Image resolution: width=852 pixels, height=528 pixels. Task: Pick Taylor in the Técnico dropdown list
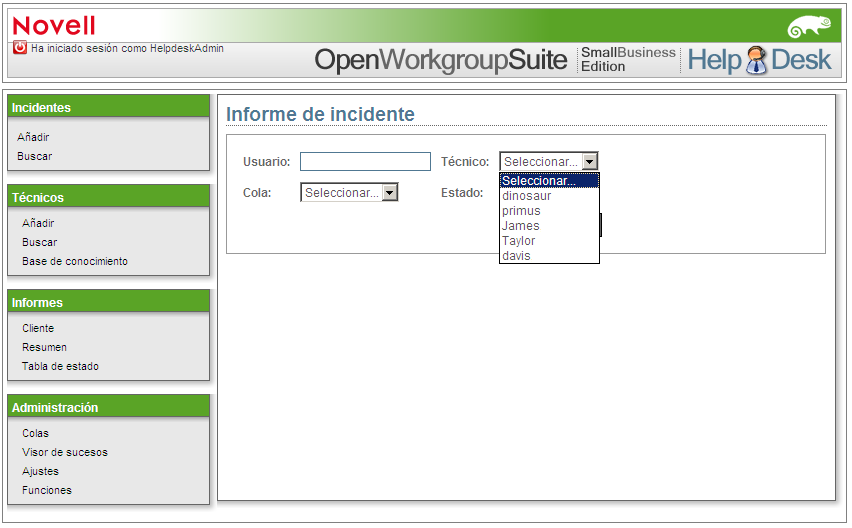pyautogui.click(x=549, y=241)
